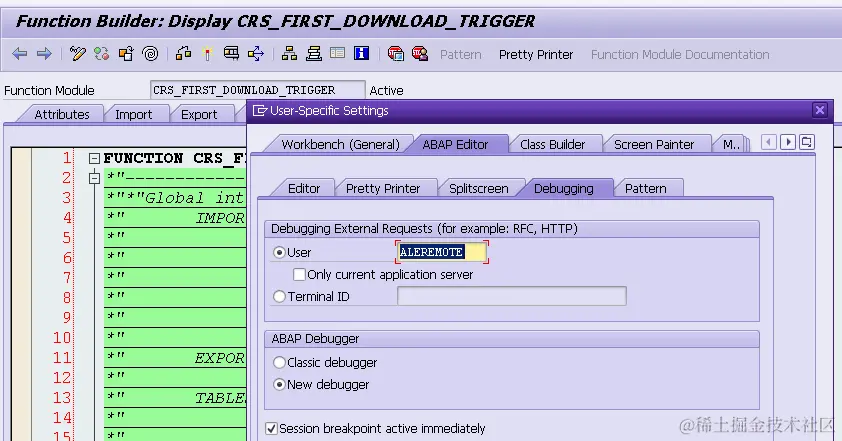
Task: Show the Navigation Stack icon
Action: 314,54
